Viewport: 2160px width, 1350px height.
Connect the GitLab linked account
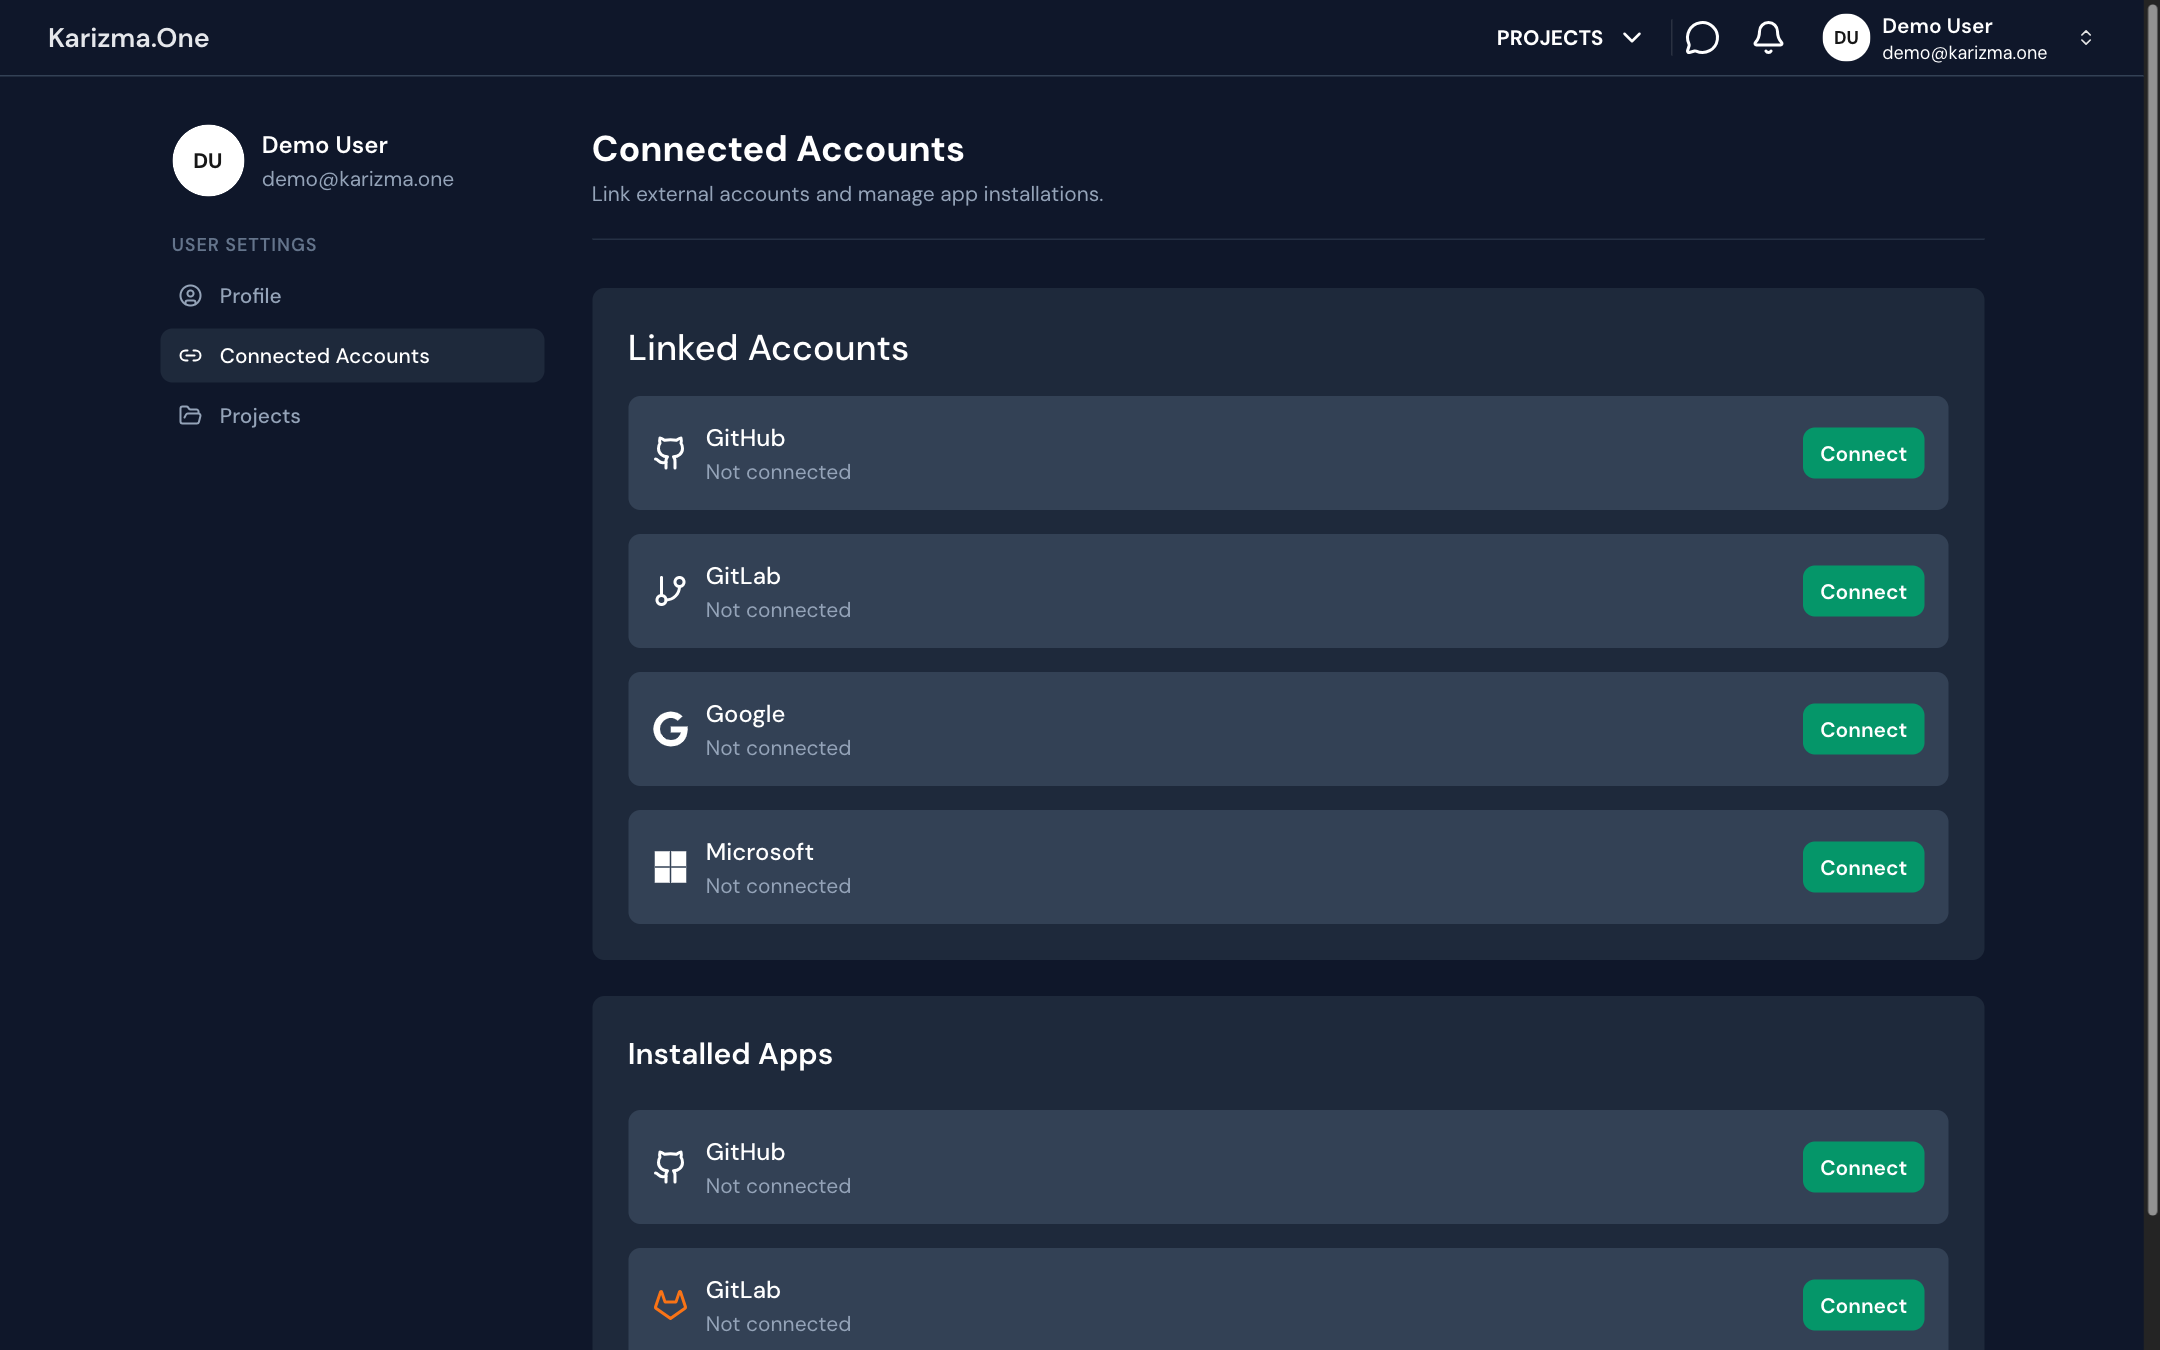[x=1863, y=591]
